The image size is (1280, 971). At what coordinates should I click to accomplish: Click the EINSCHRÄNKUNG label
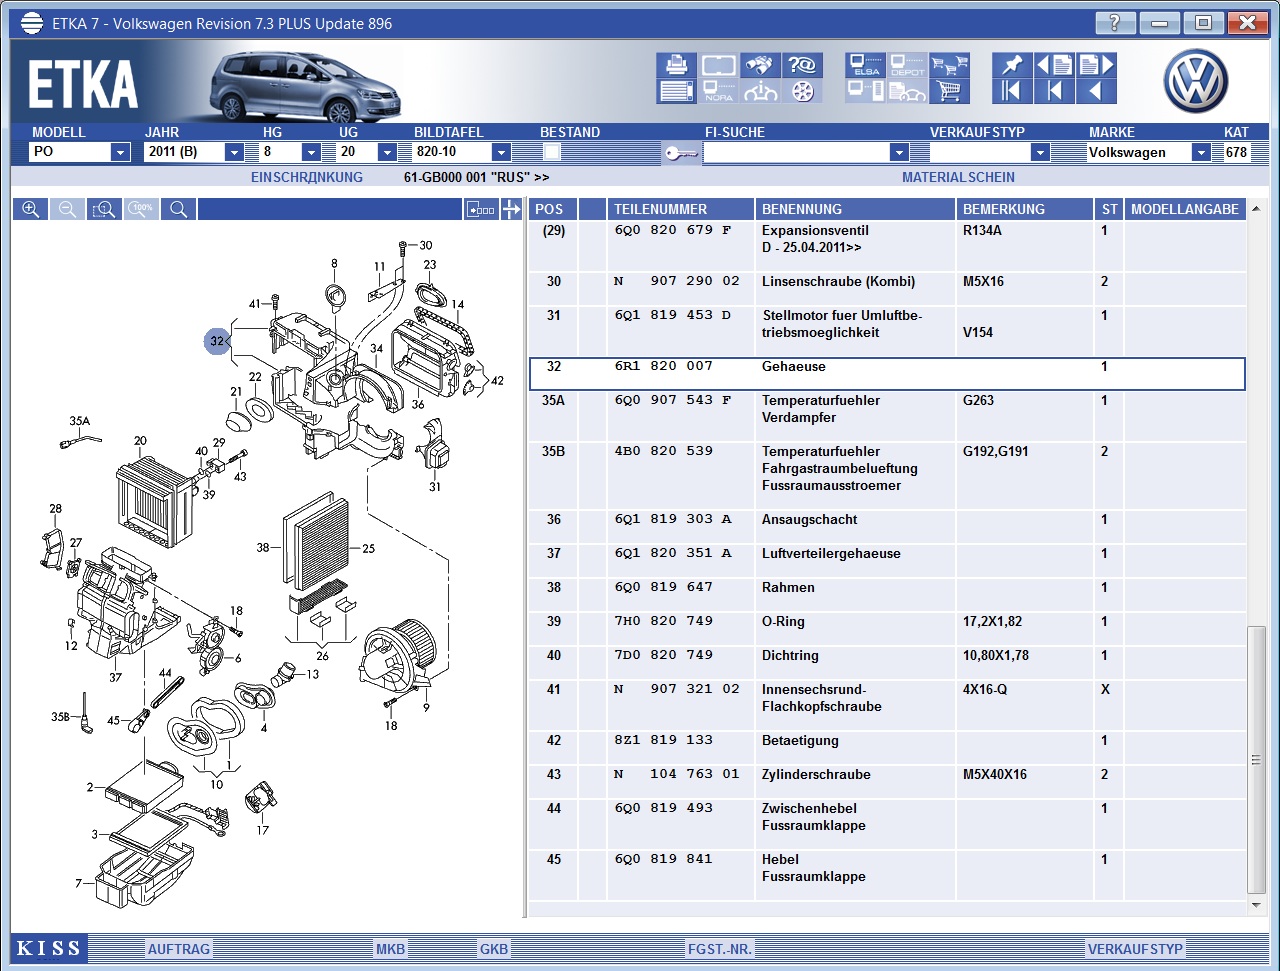pyautogui.click(x=307, y=177)
